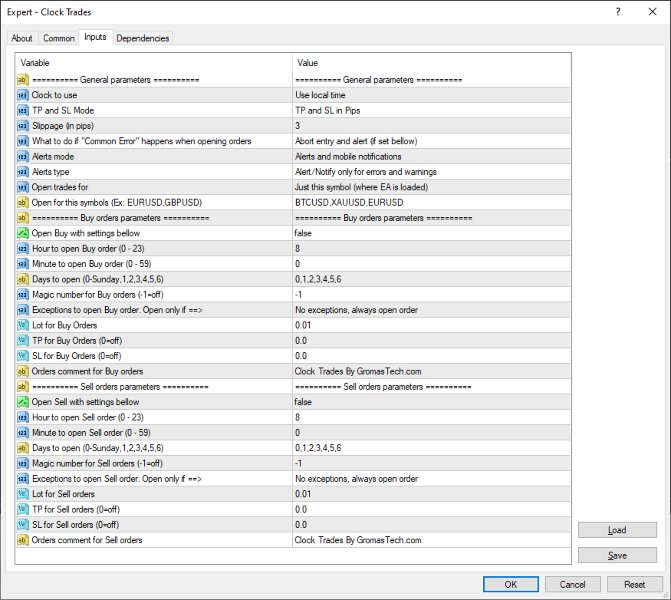The image size is (671, 600).
Task: Toggle the Open Sell with settings bellow false value
Action: click(x=431, y=402)
